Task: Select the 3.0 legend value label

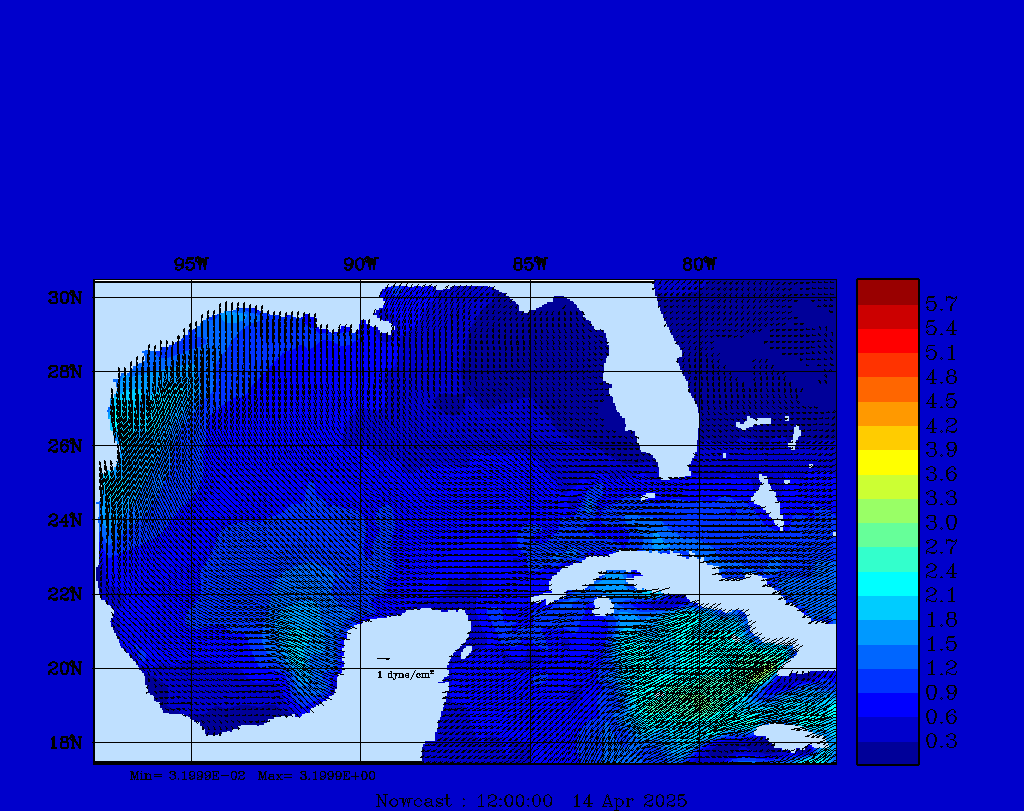Action: tap(941, 523)
